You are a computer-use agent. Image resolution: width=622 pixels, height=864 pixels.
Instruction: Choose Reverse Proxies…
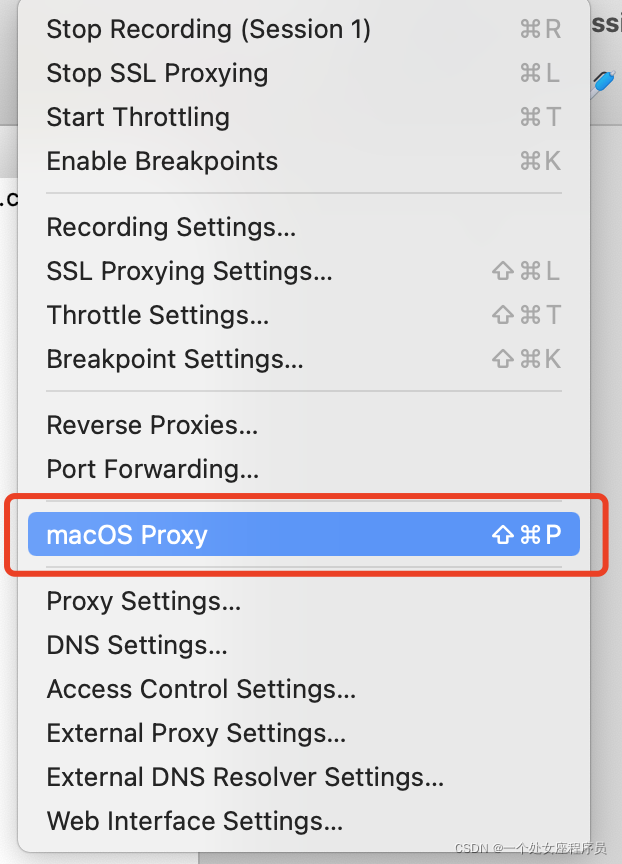tap(304, 425)
